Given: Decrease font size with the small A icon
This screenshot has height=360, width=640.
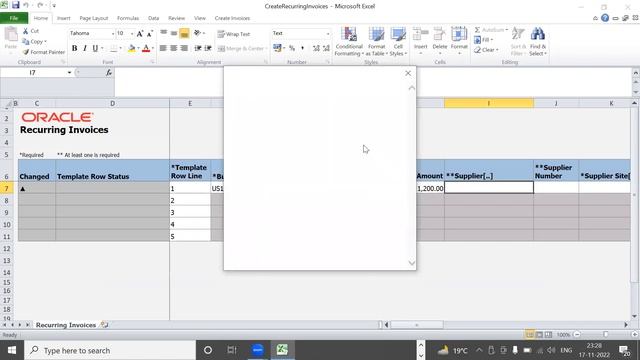Looking at the screenshot, I should coord(149,33).
